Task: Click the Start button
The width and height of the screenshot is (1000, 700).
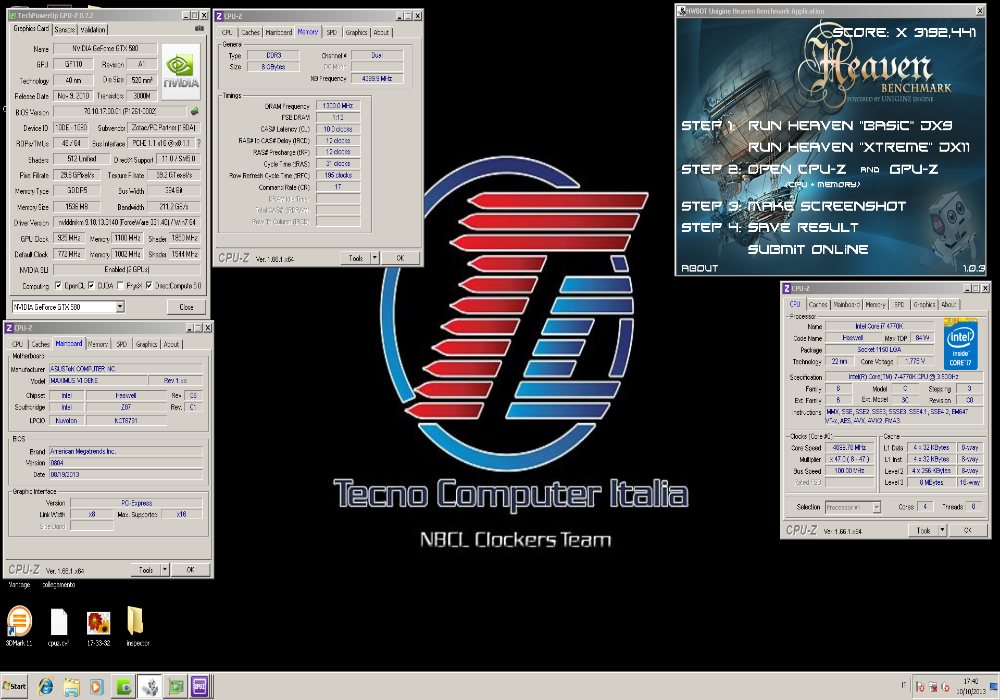Action: [14, 686]
